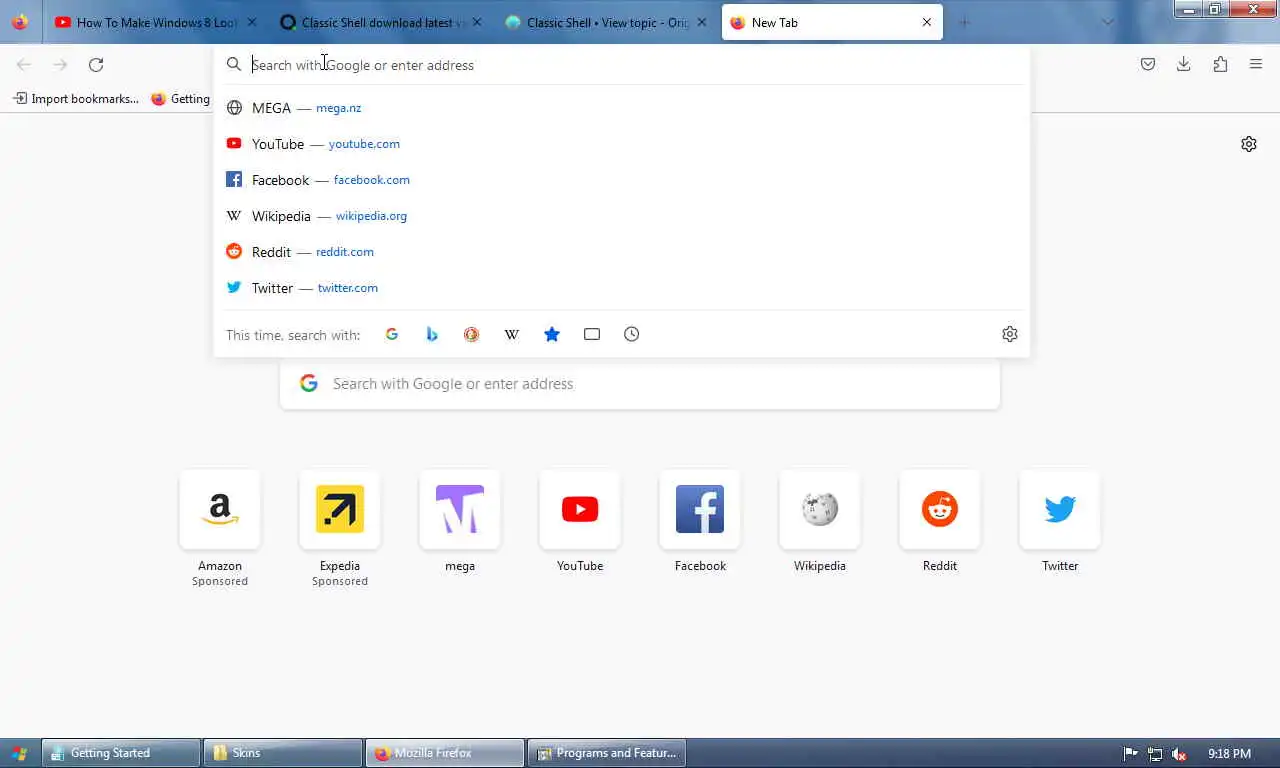Open muted volume tray icon
This screenshot has height=768, width=1280.
(x=1180, y=754)
